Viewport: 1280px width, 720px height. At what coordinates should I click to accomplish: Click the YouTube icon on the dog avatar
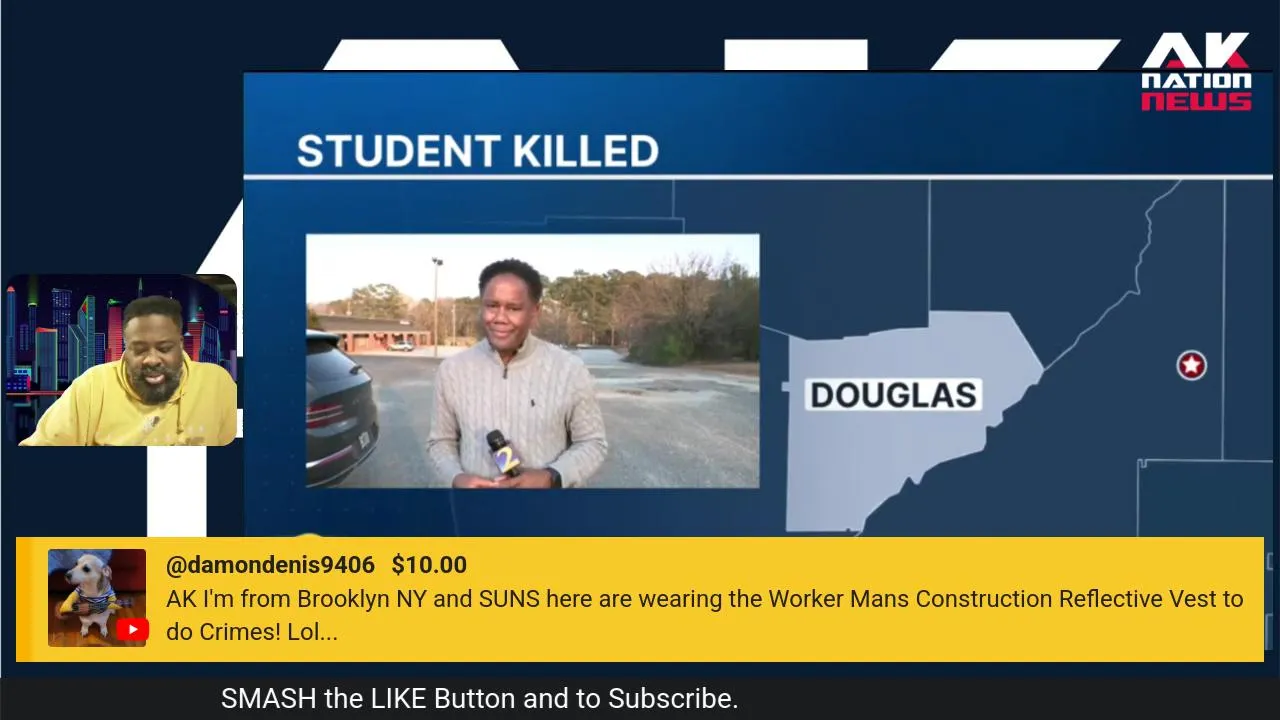[132, 629]
